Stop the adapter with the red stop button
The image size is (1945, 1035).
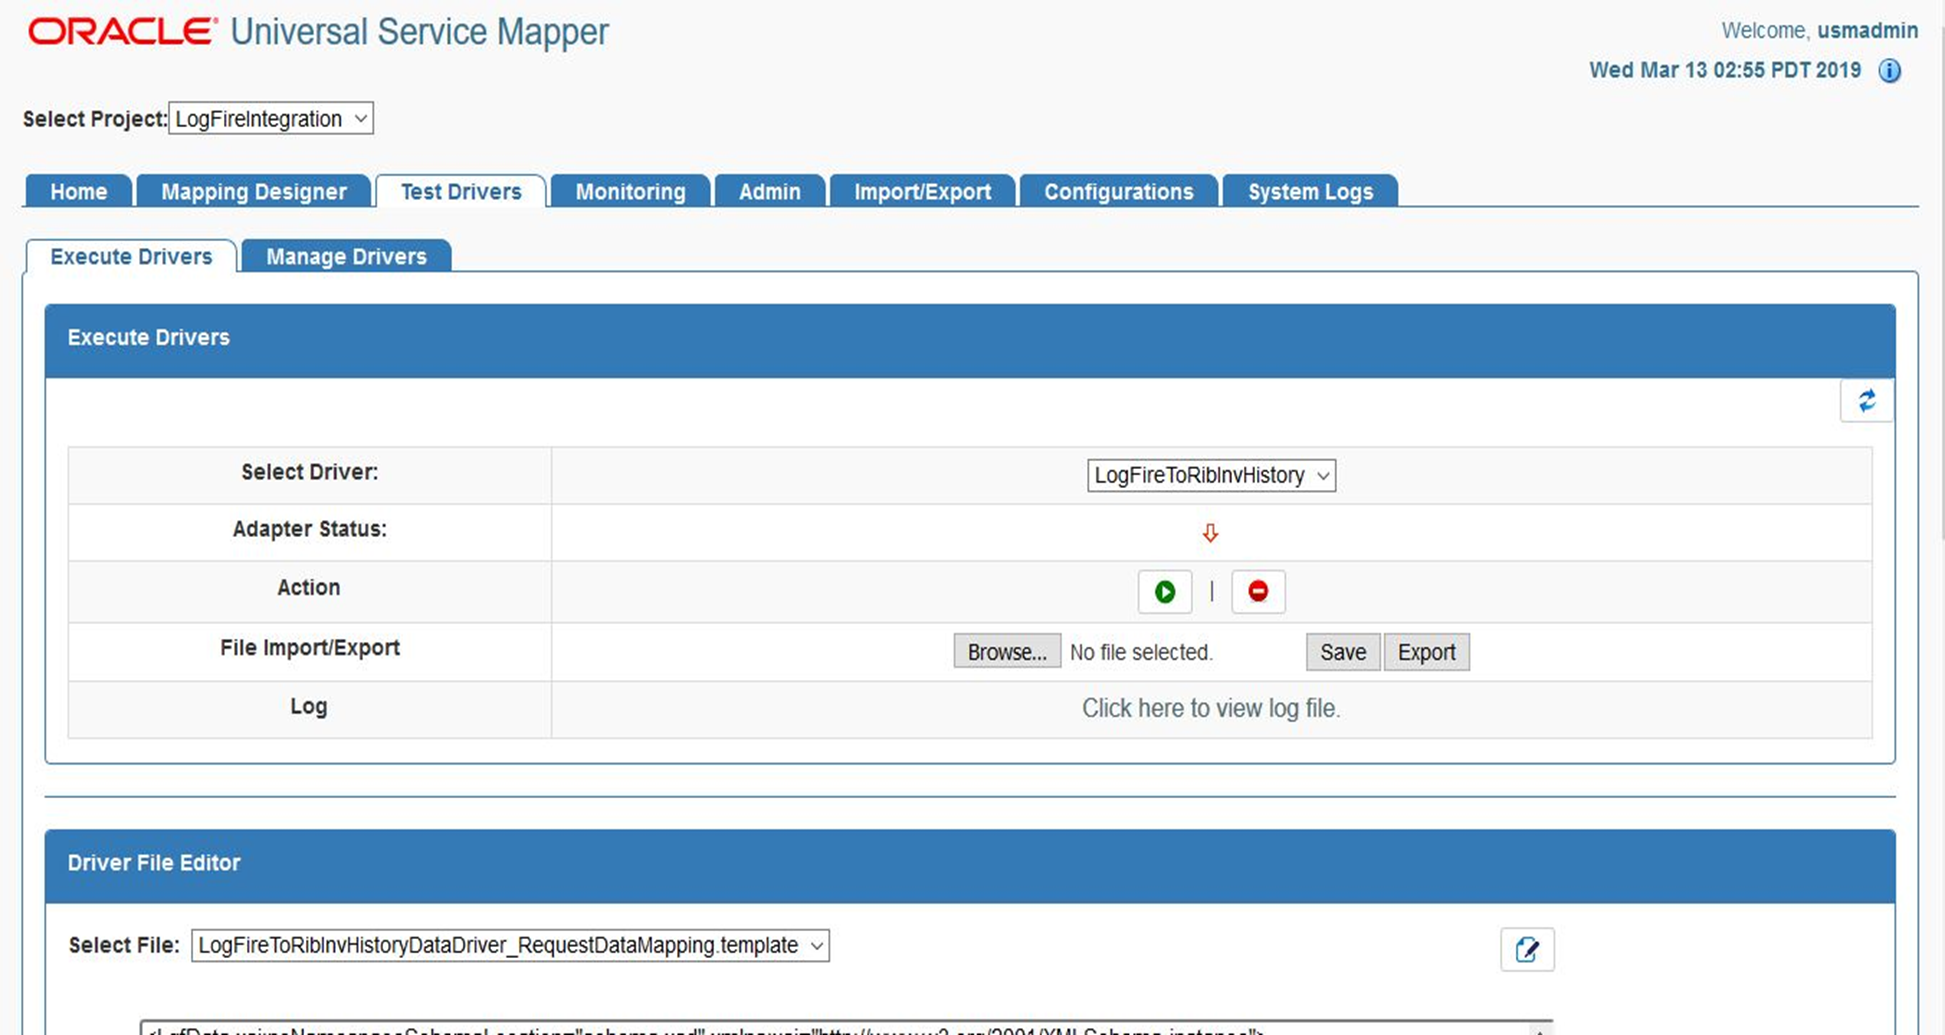[1258, 592]
